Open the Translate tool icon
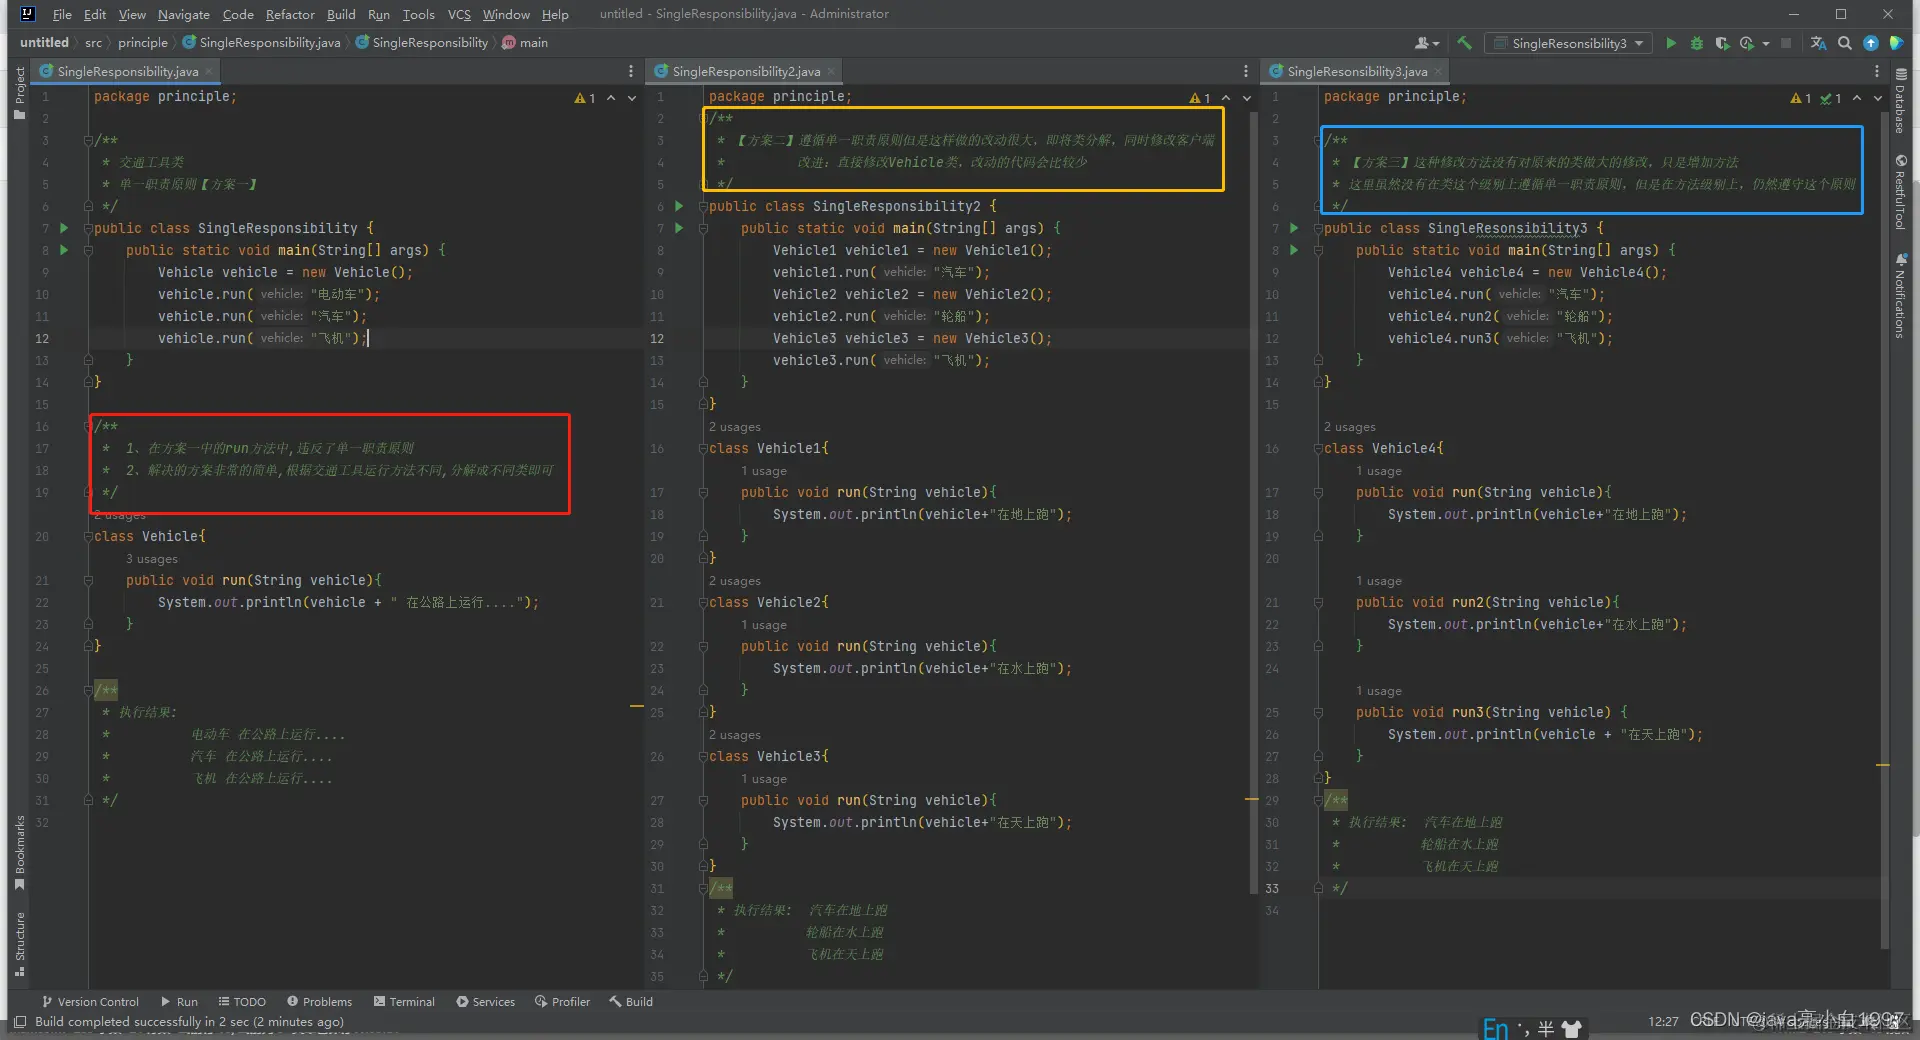Image resolution: width=1920 pixels, height=1040 pixels. pos(1819,43)
